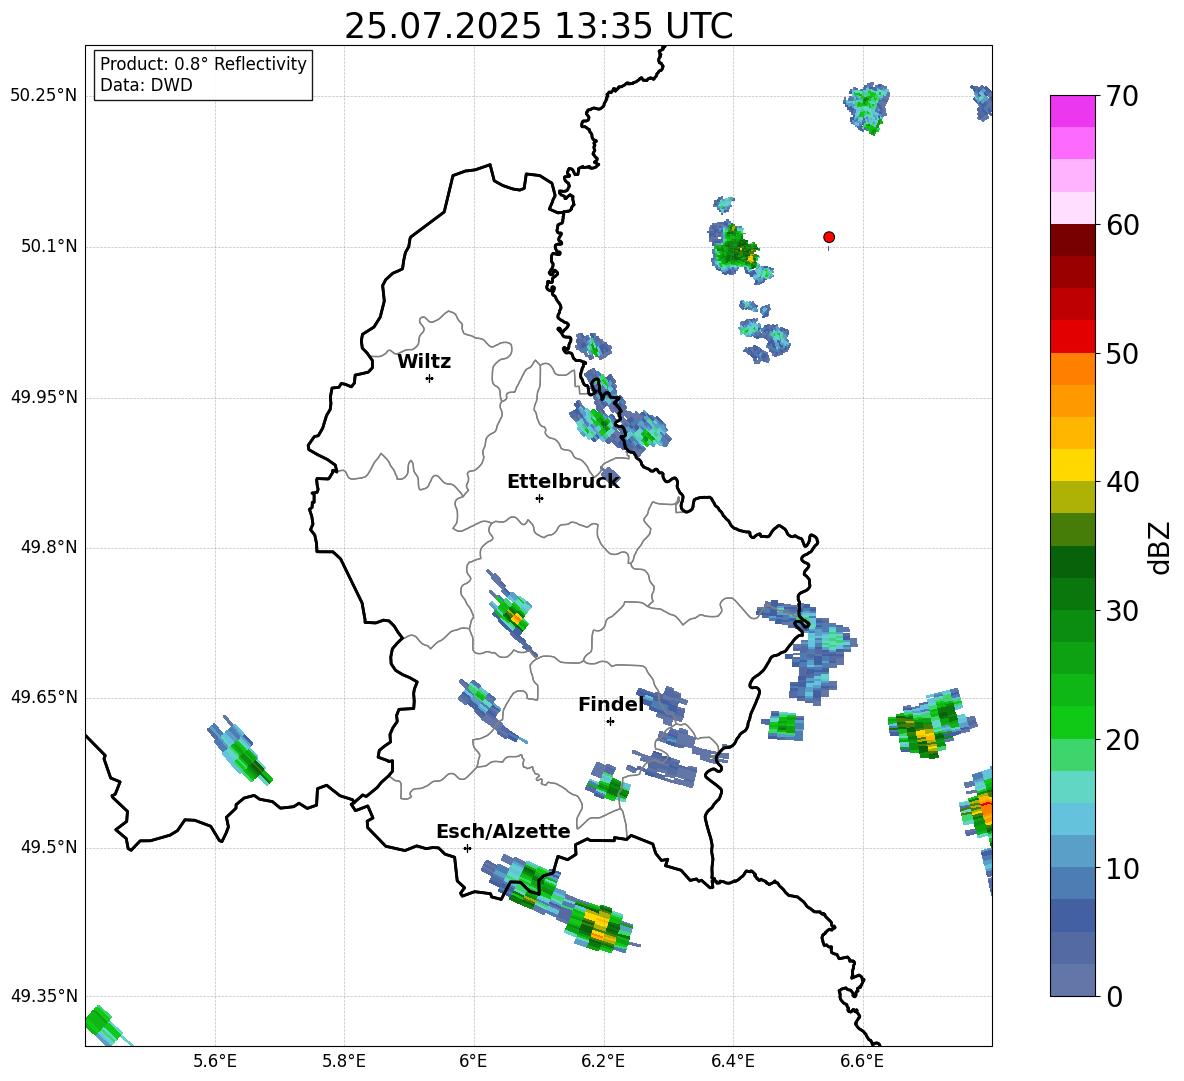Screen dimensions: 1184x1081
Task: Click the 10 tick on the colorbar
Action: [1122, 868]
